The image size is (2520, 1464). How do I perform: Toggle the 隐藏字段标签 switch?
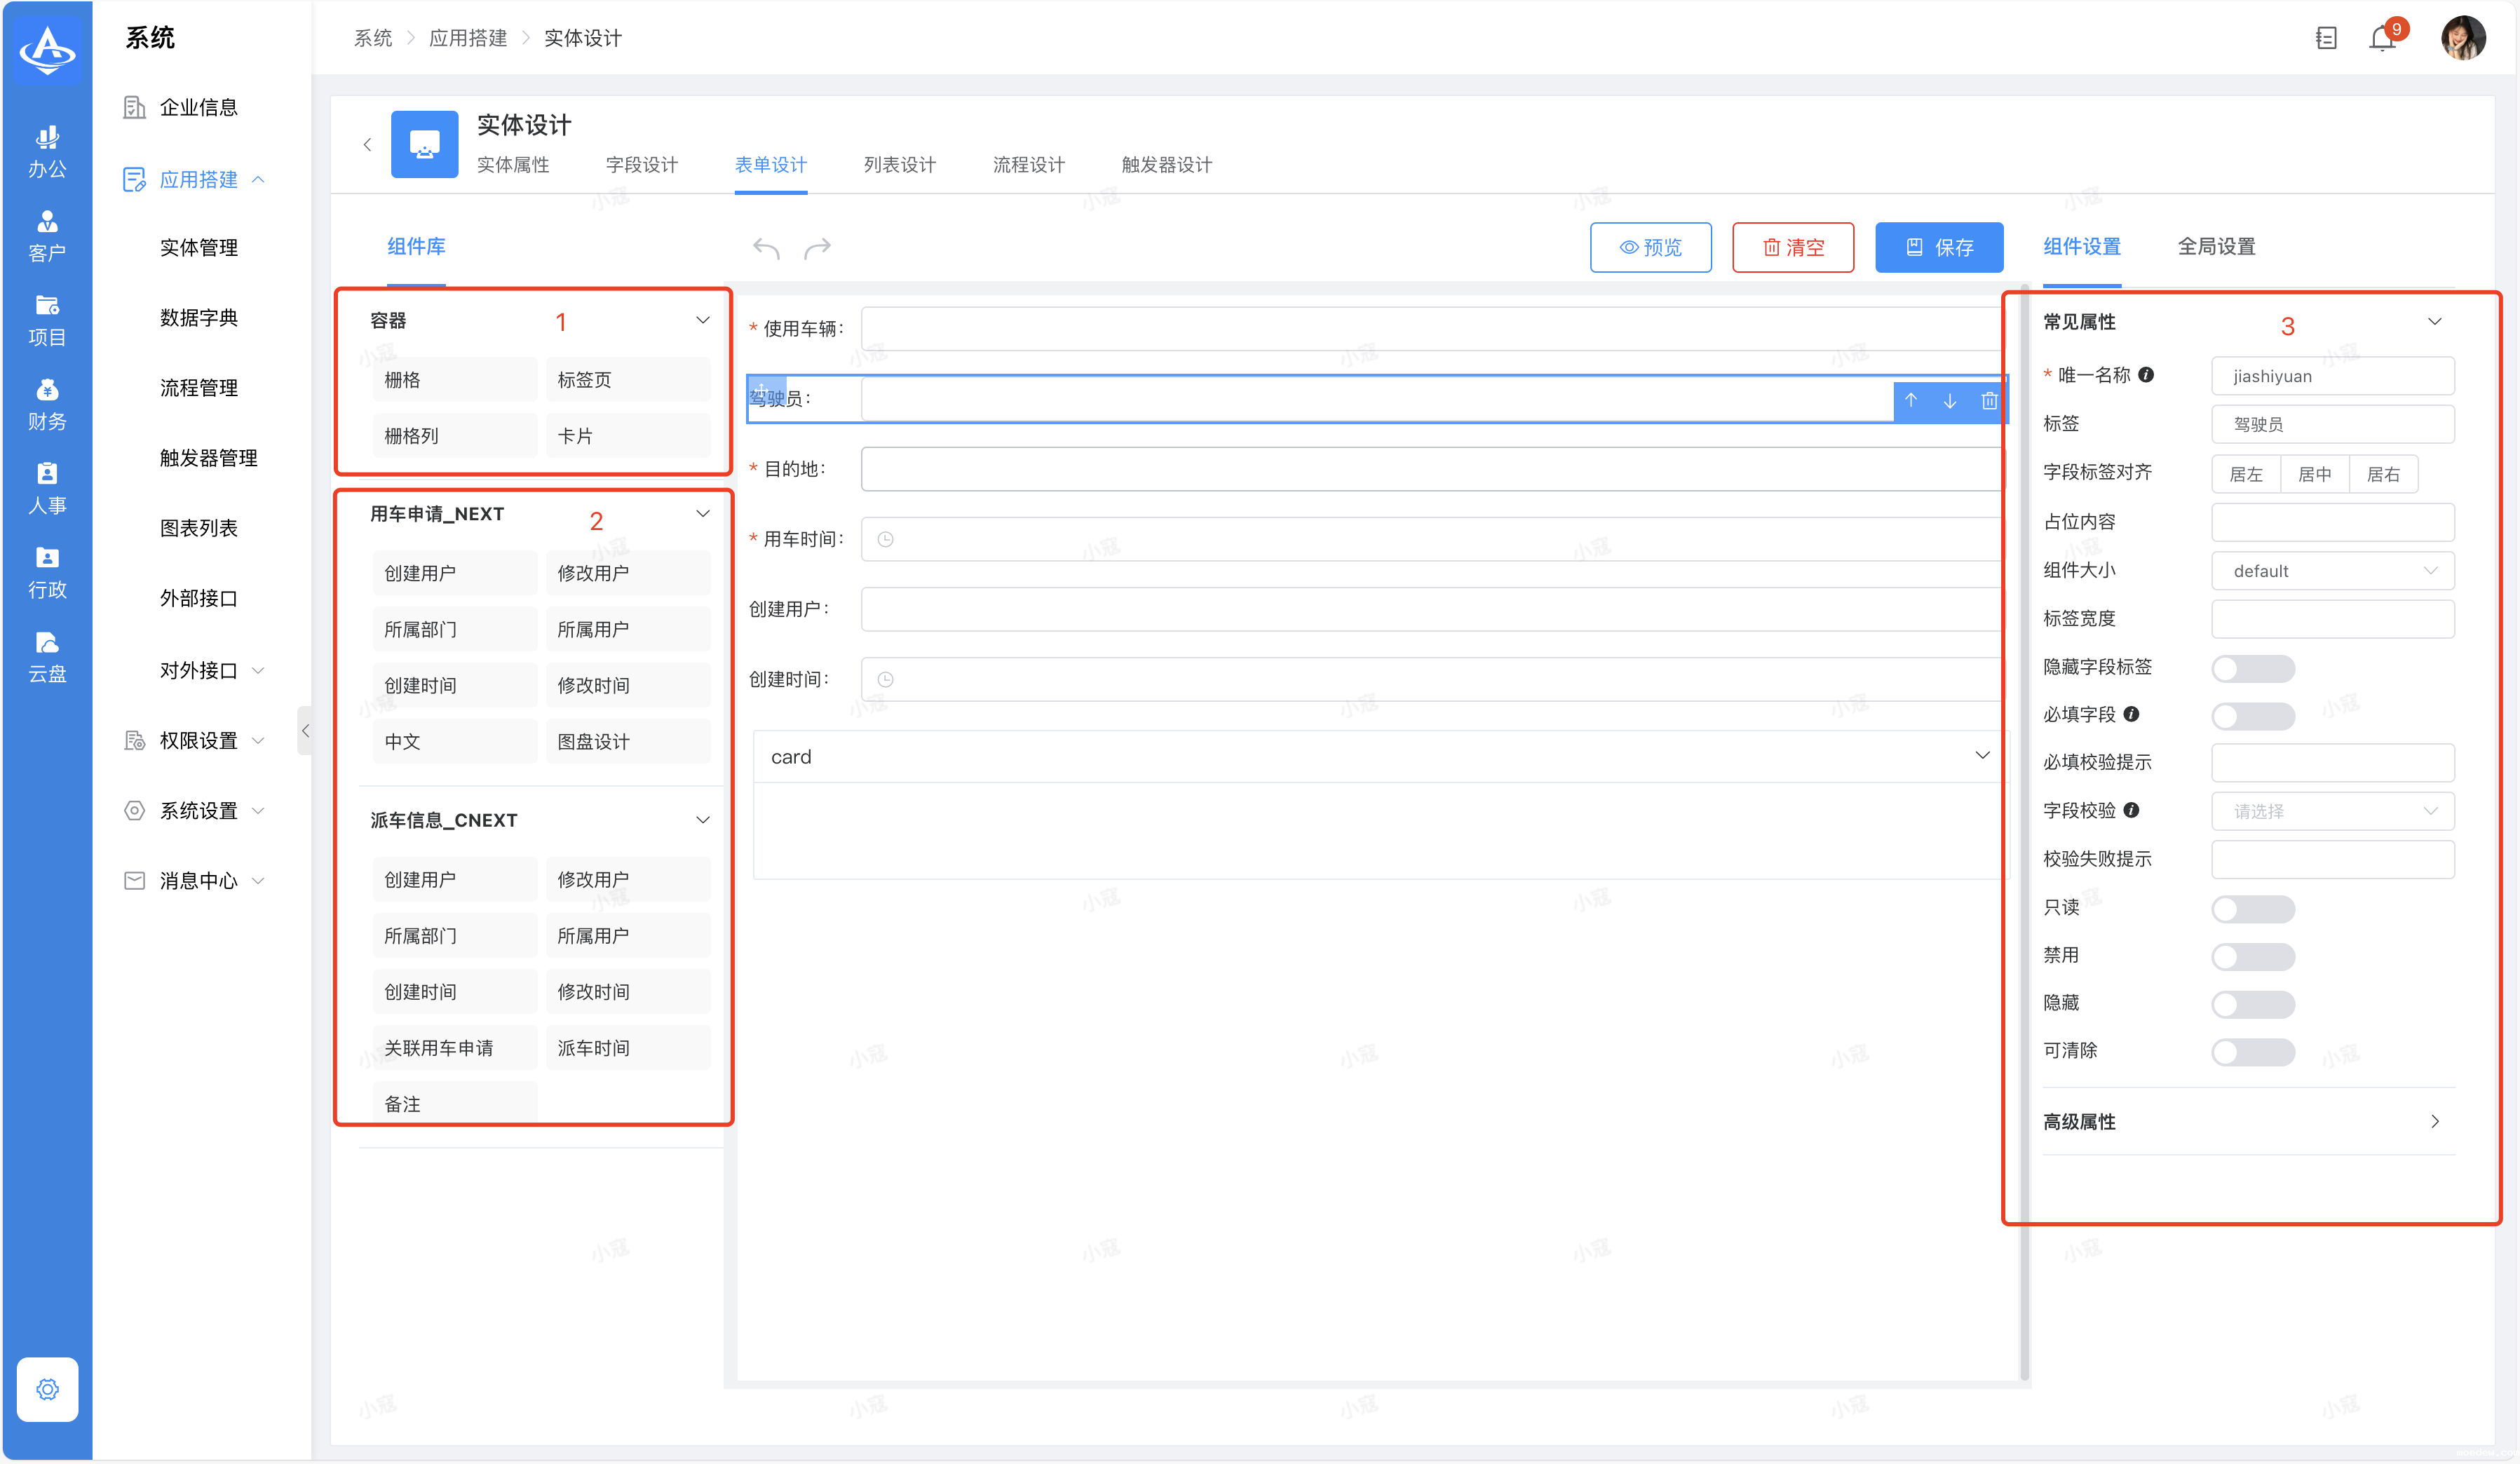click(2252, 668)
